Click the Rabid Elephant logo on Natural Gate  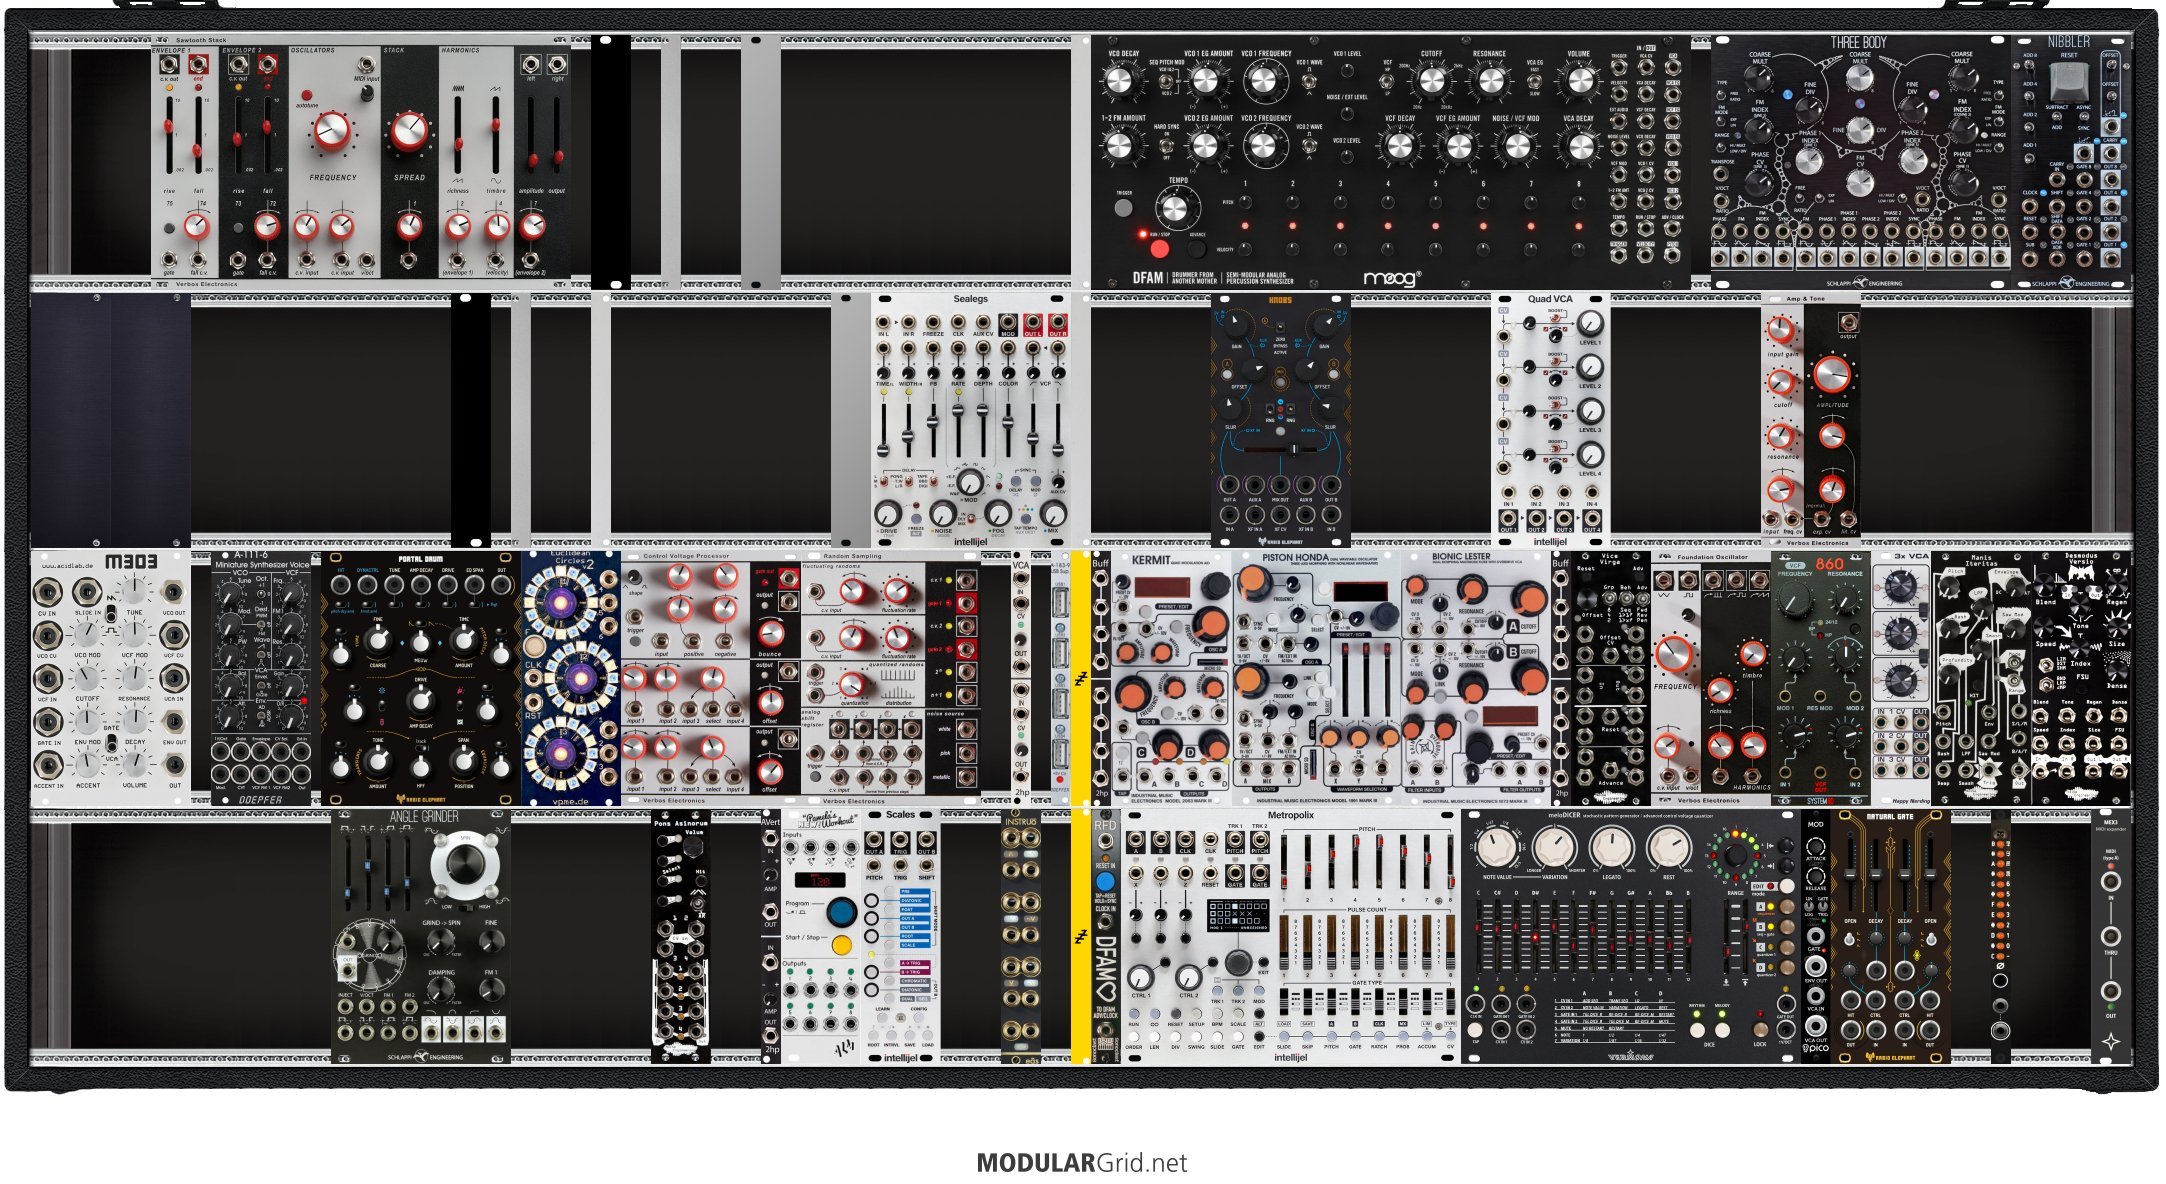(1890, 1056)
